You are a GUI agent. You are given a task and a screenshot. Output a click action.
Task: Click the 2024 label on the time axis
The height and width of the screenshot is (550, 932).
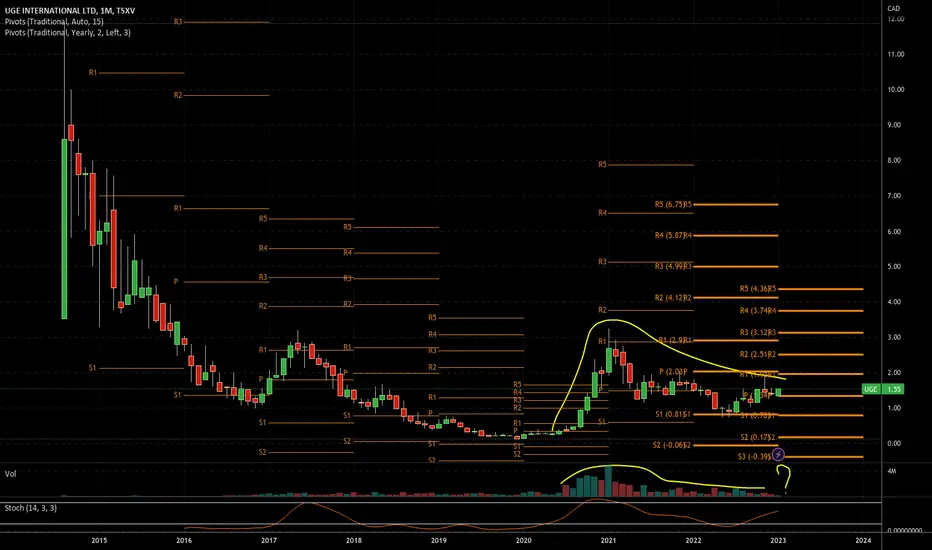tap(863, 540)
